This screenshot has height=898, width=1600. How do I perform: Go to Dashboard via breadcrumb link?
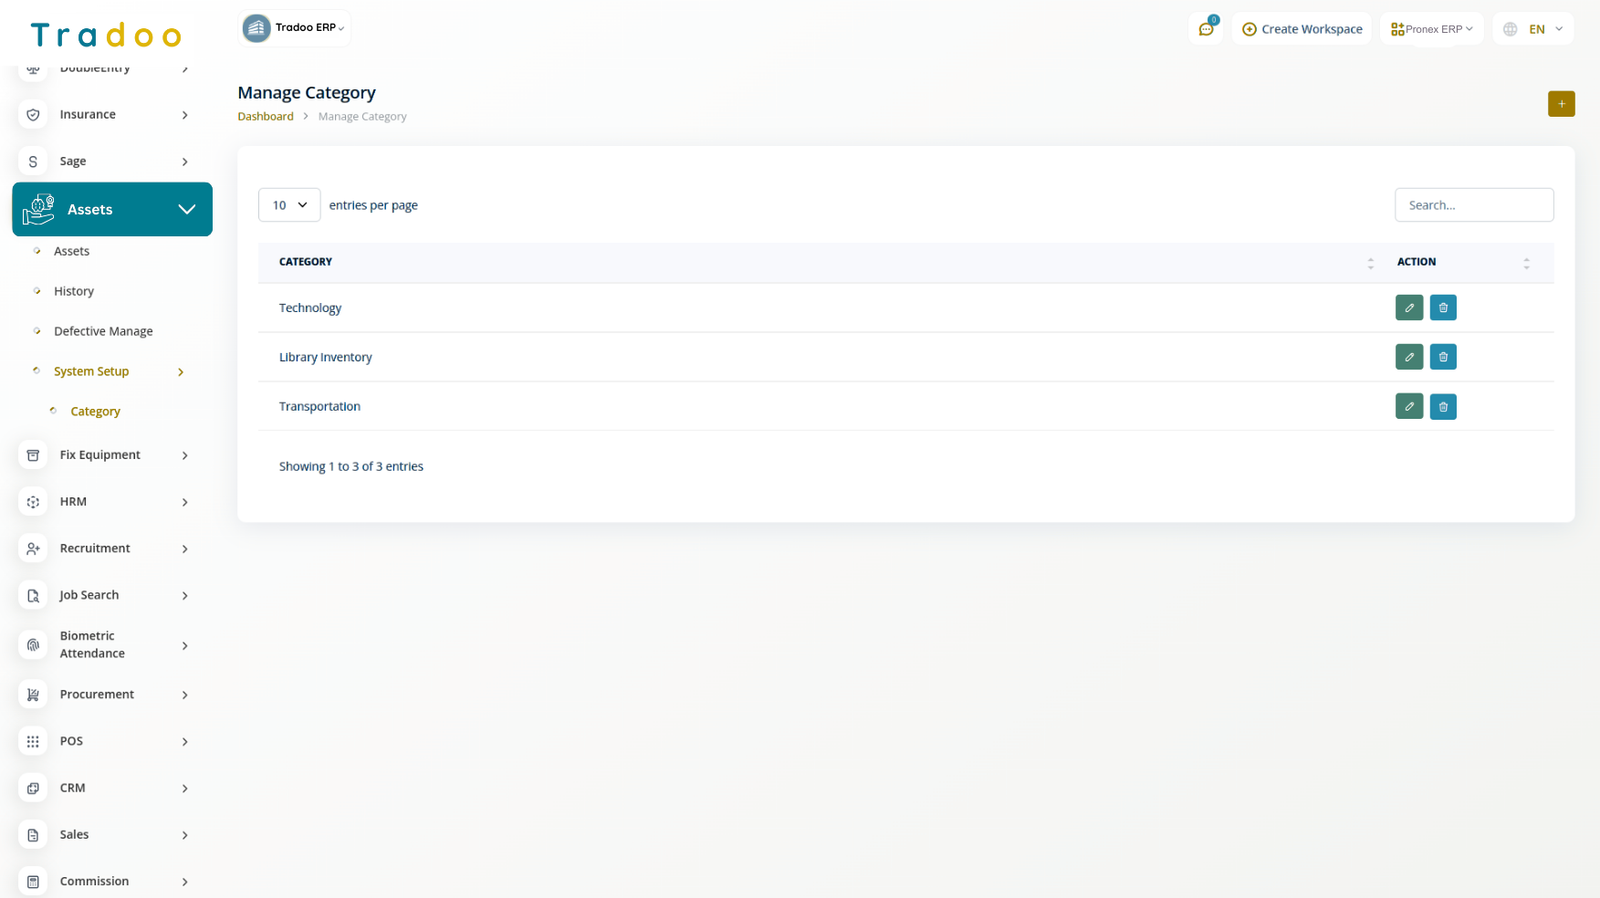265,117
